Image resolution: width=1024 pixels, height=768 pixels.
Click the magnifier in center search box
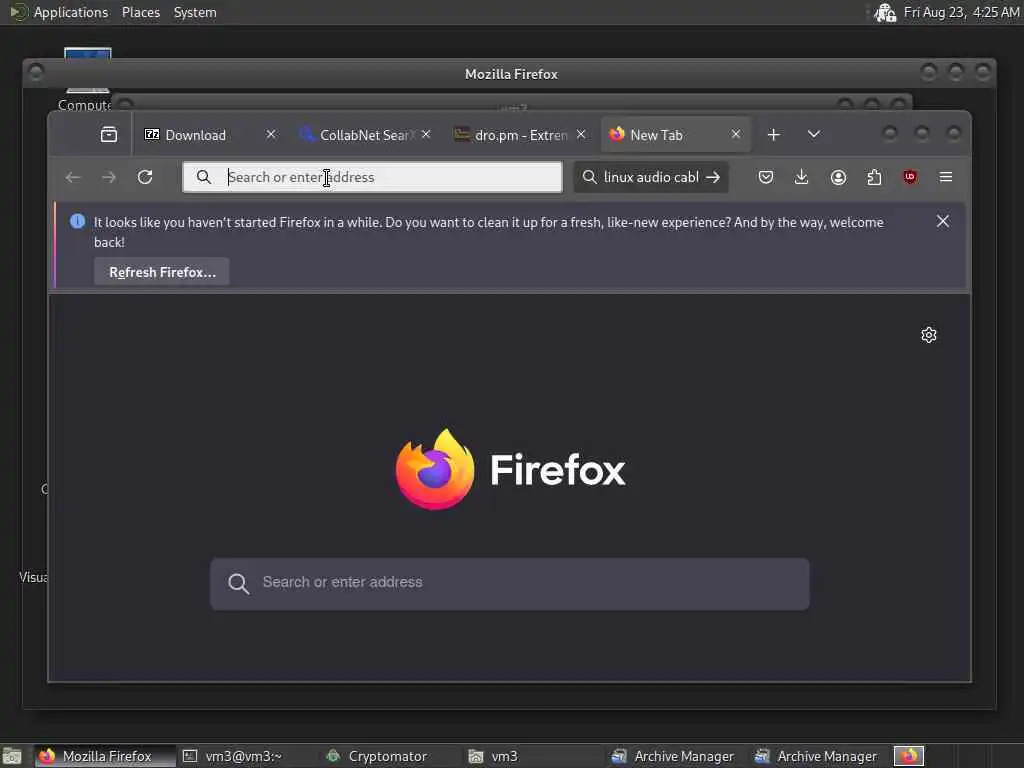click(238, 583)
